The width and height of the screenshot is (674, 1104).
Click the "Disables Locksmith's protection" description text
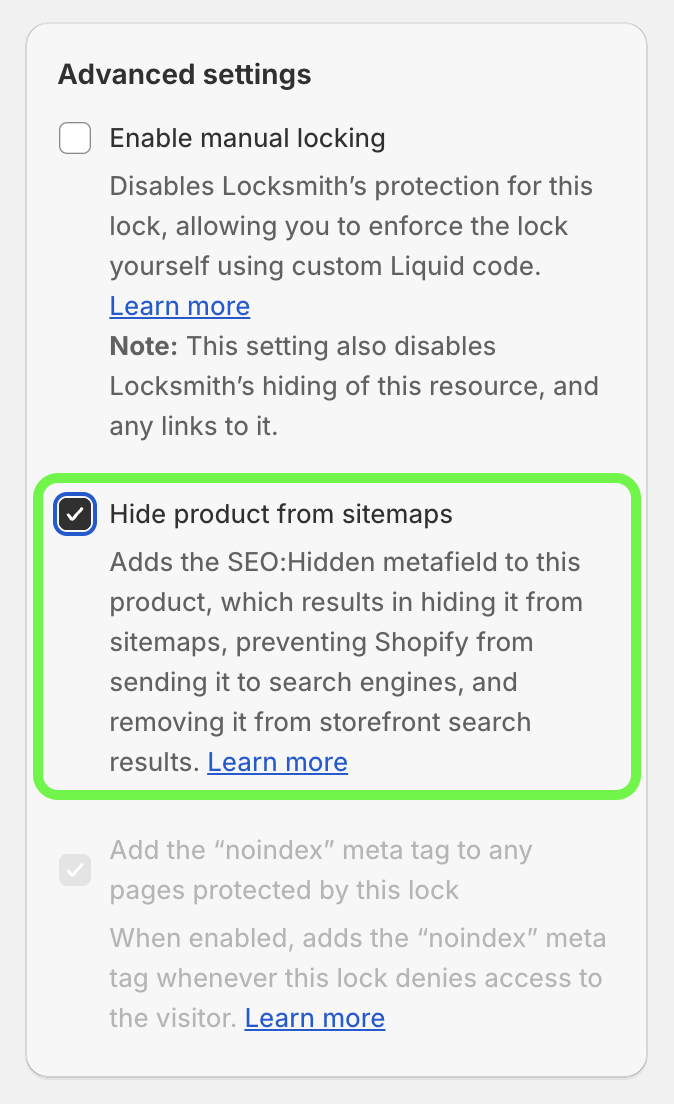[350, 187]
